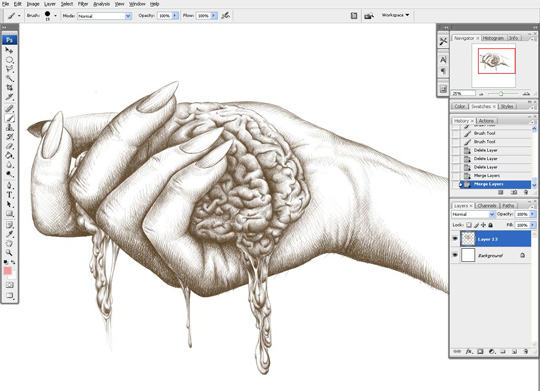The image size is (540, 391).
Task: Select the Type tool
Action: click(x=9, y=195)
